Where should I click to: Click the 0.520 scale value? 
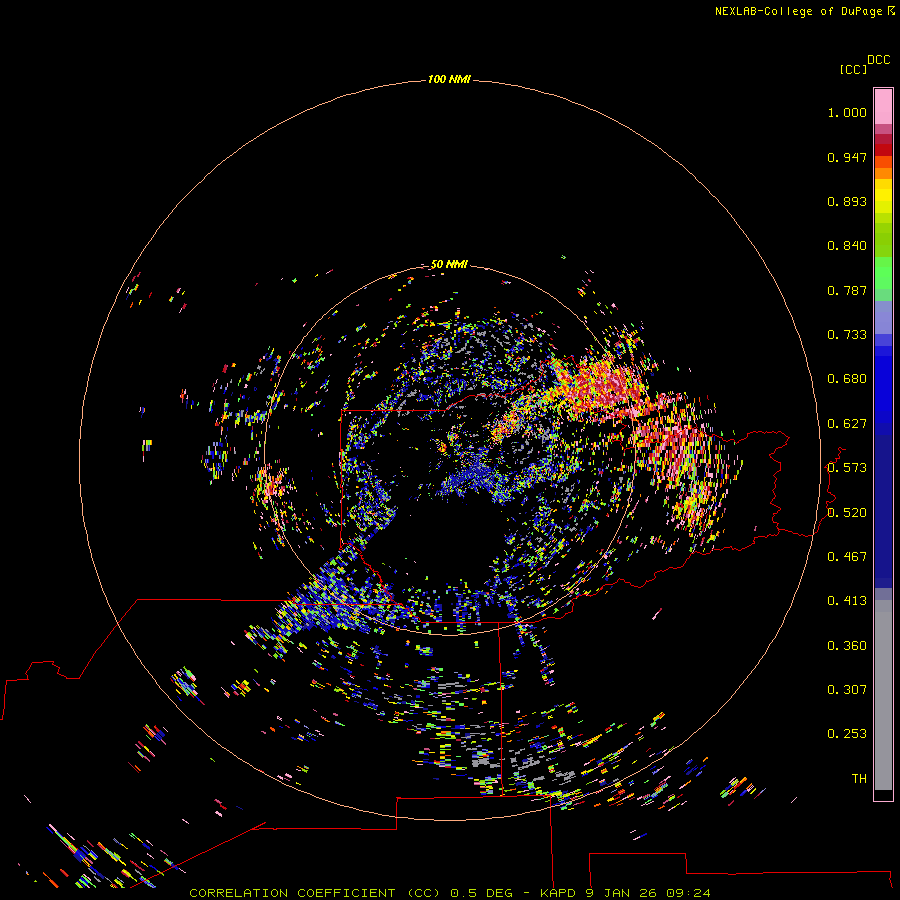click(x=847, y=513)
